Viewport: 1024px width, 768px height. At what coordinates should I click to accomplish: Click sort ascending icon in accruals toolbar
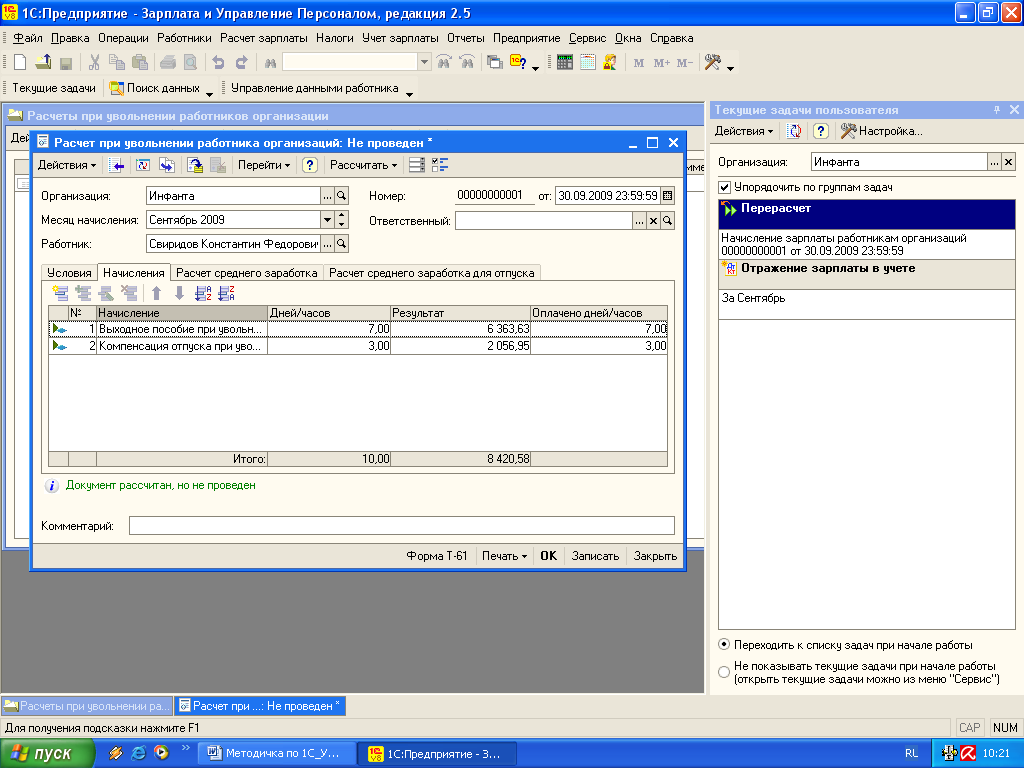click(203, 294)
